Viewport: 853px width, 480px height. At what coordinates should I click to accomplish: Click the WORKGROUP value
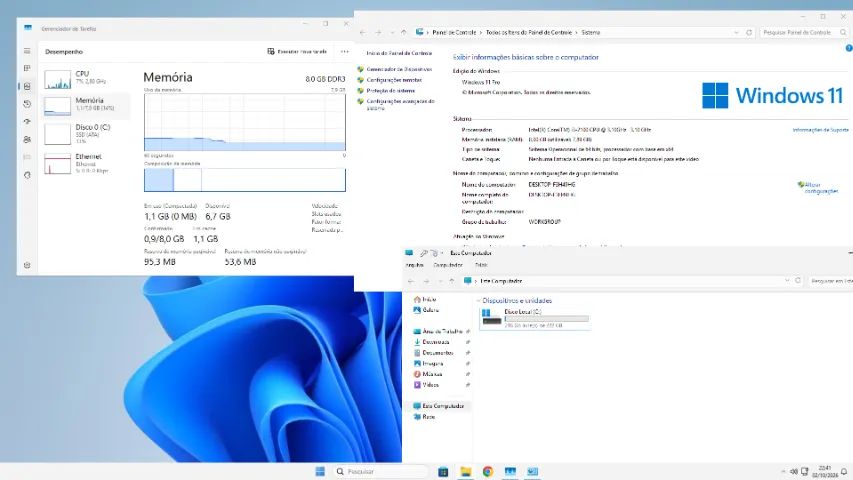[x=545, y=222]
